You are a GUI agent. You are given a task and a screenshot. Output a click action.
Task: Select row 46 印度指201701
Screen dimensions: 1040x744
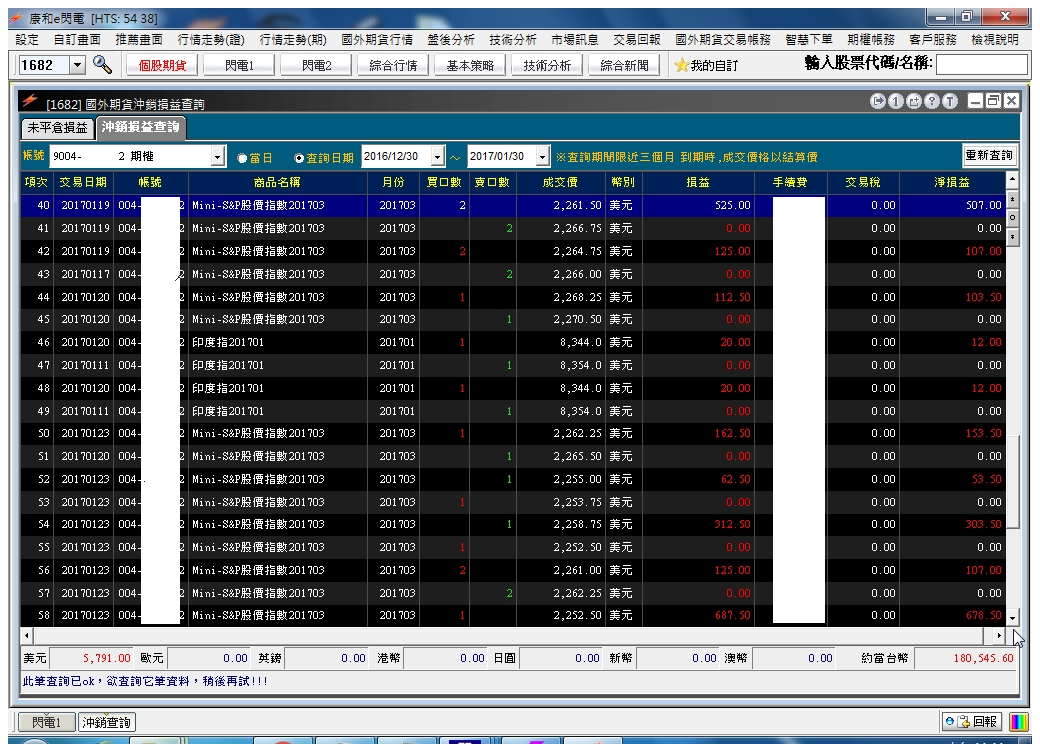[x=513, y=342]
